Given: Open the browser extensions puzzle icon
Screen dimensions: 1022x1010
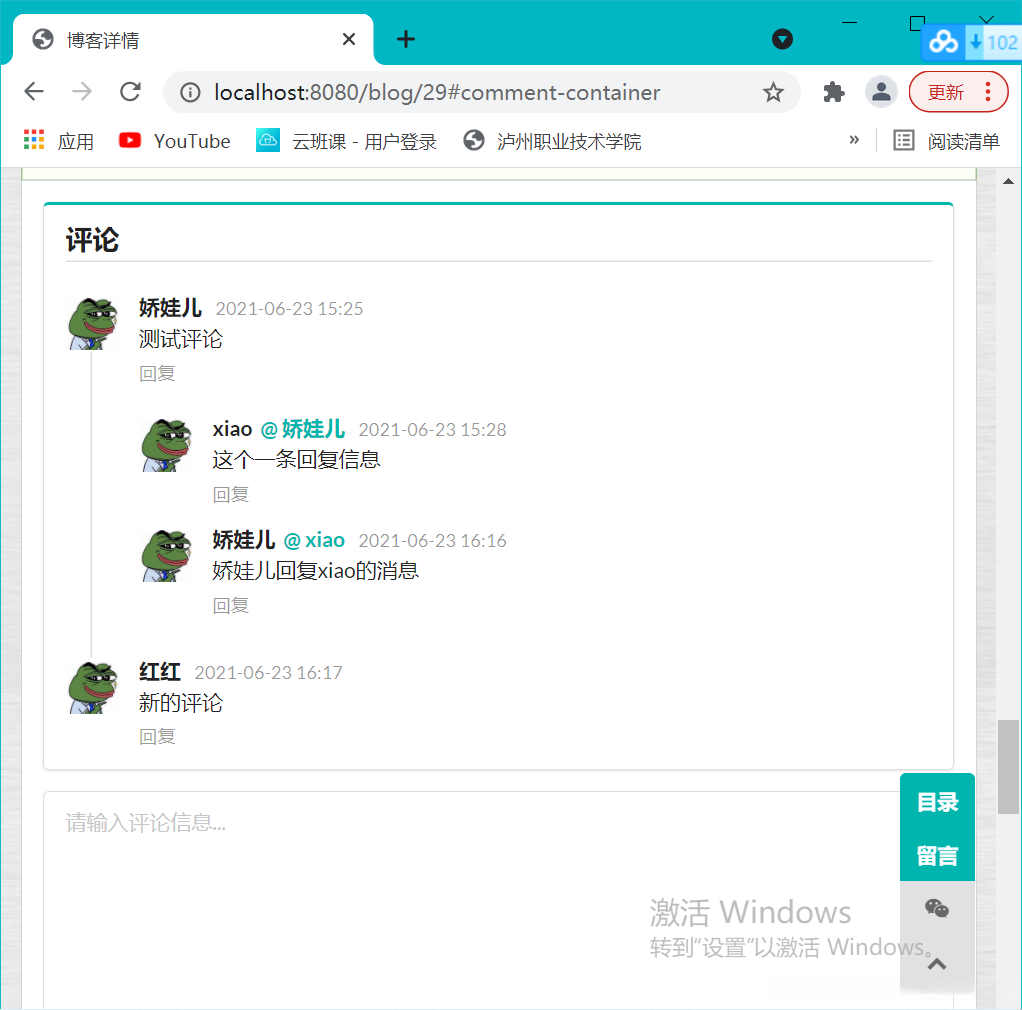Looking at the screenshot, I should coord(833,91).
